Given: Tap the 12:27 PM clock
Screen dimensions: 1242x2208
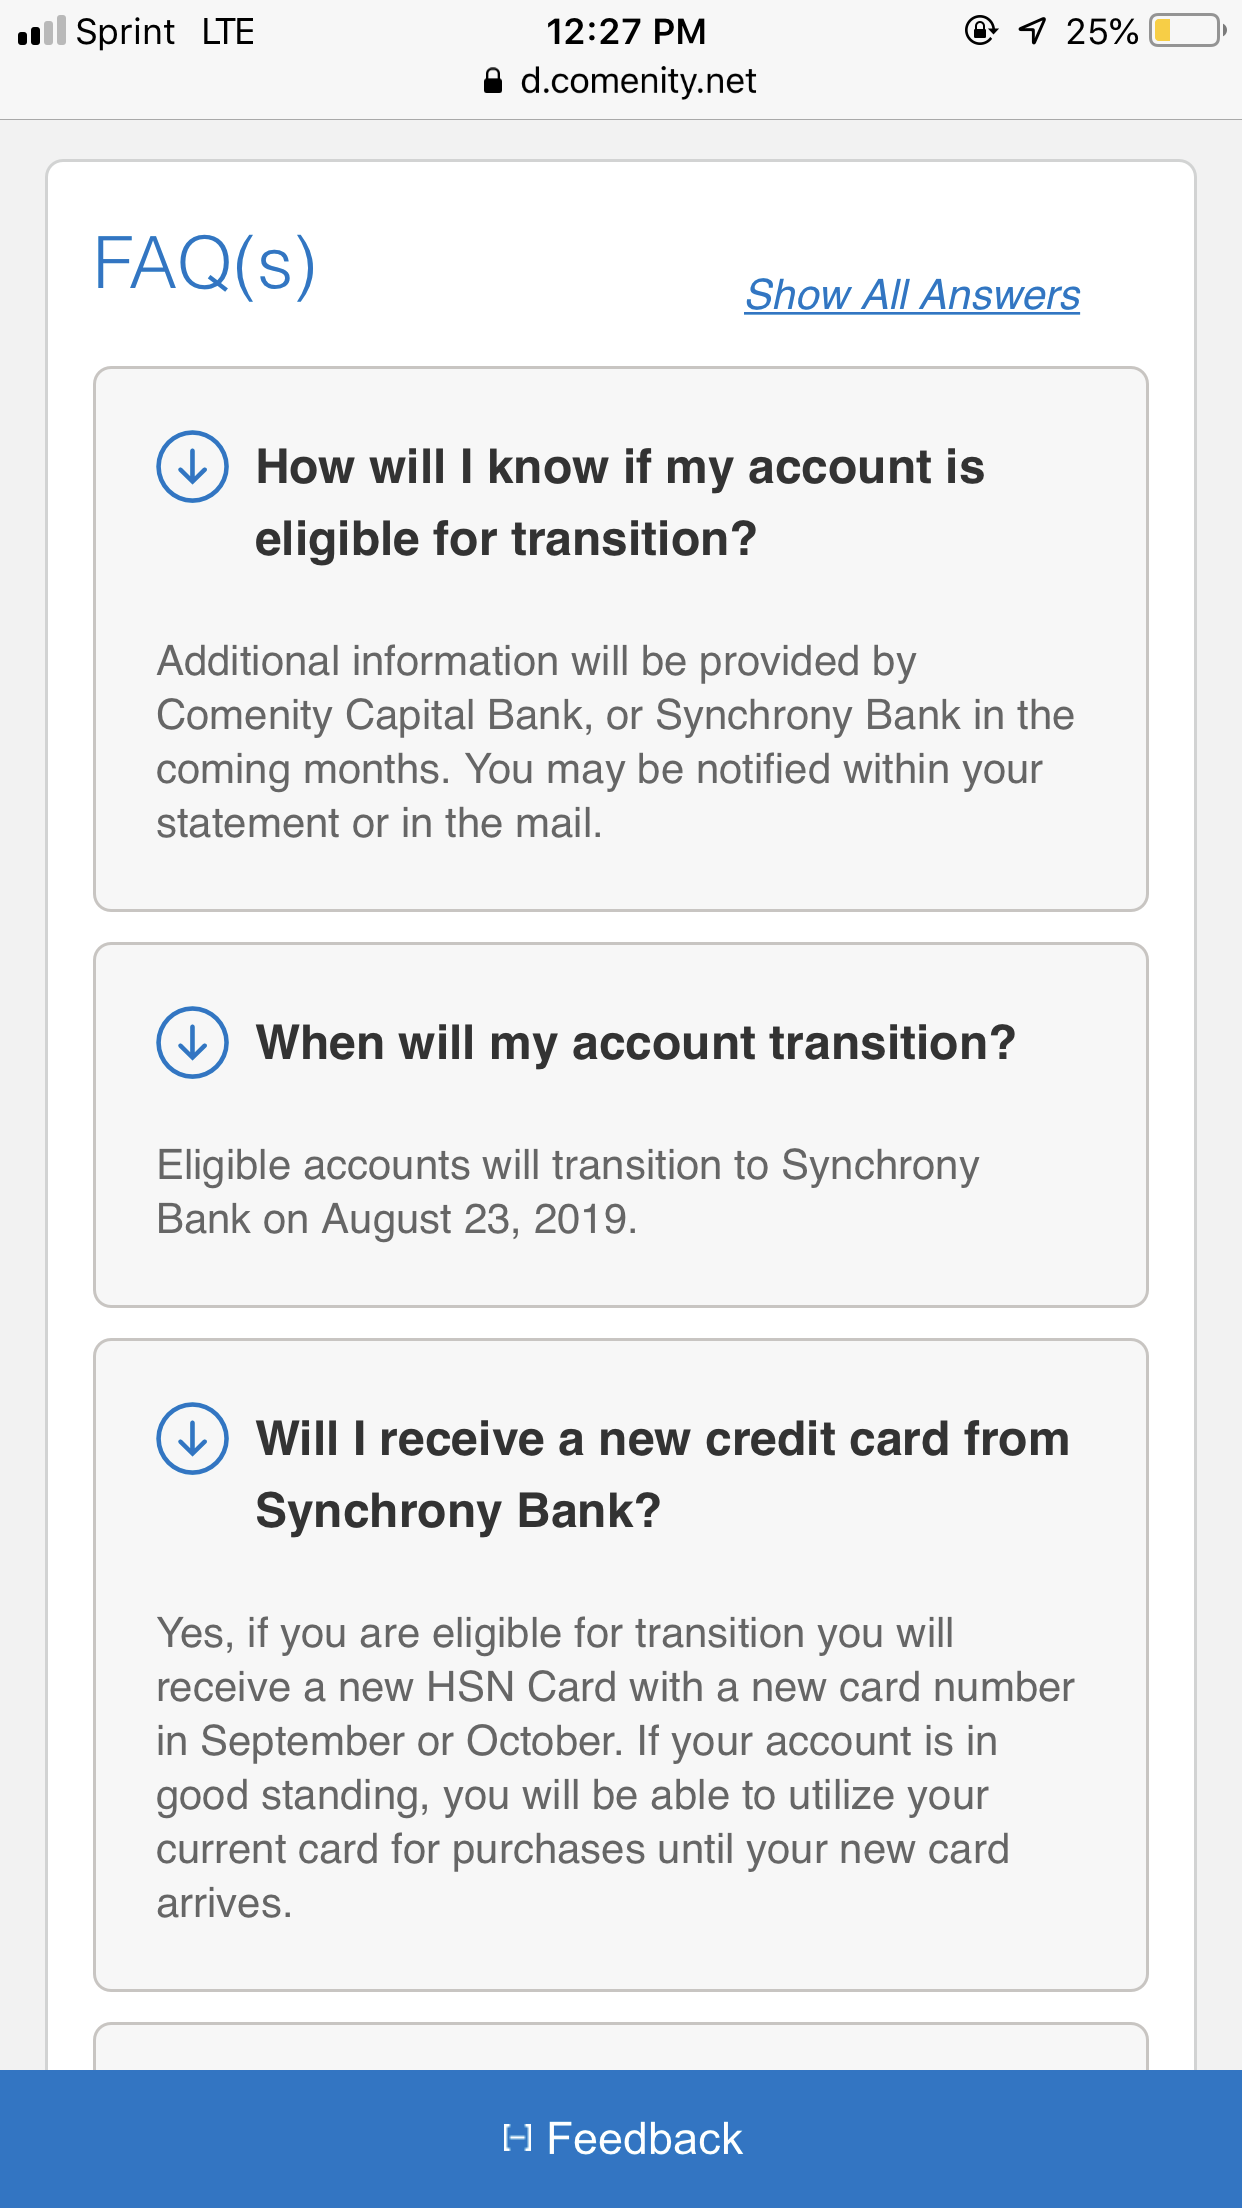Looking at the screenshot, I should click(x=626, y=31).
